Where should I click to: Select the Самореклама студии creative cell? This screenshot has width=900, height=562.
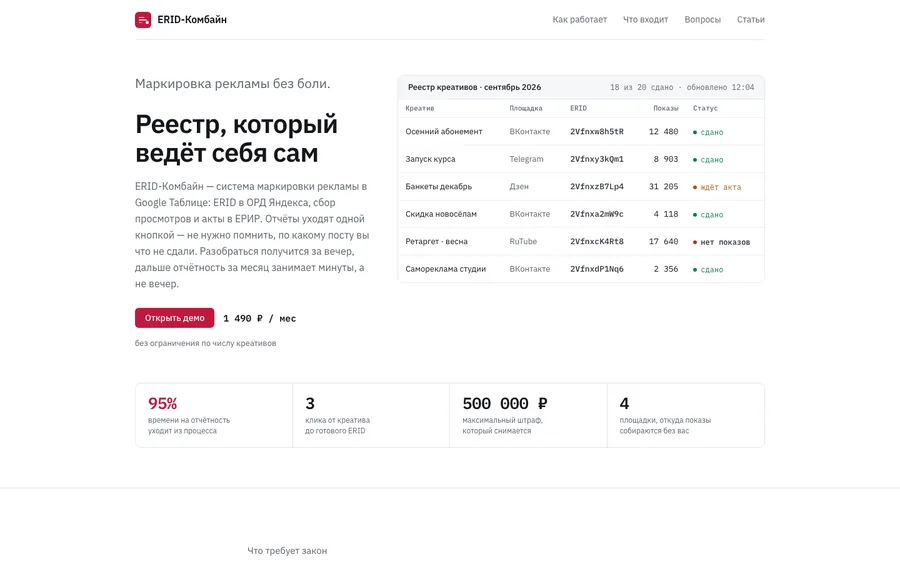[445, 269]
